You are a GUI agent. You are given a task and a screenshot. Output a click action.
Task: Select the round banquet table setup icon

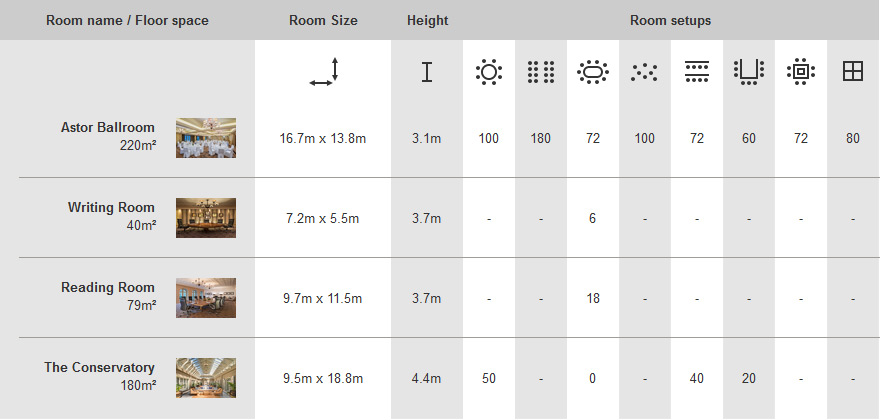(x=488, y=72)
